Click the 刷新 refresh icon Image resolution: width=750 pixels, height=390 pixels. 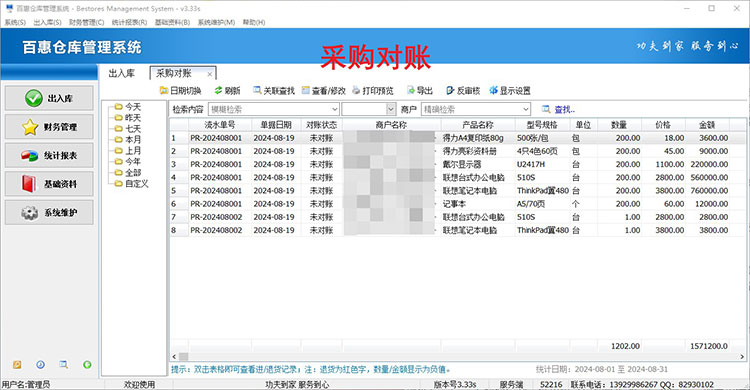[218, 90]
